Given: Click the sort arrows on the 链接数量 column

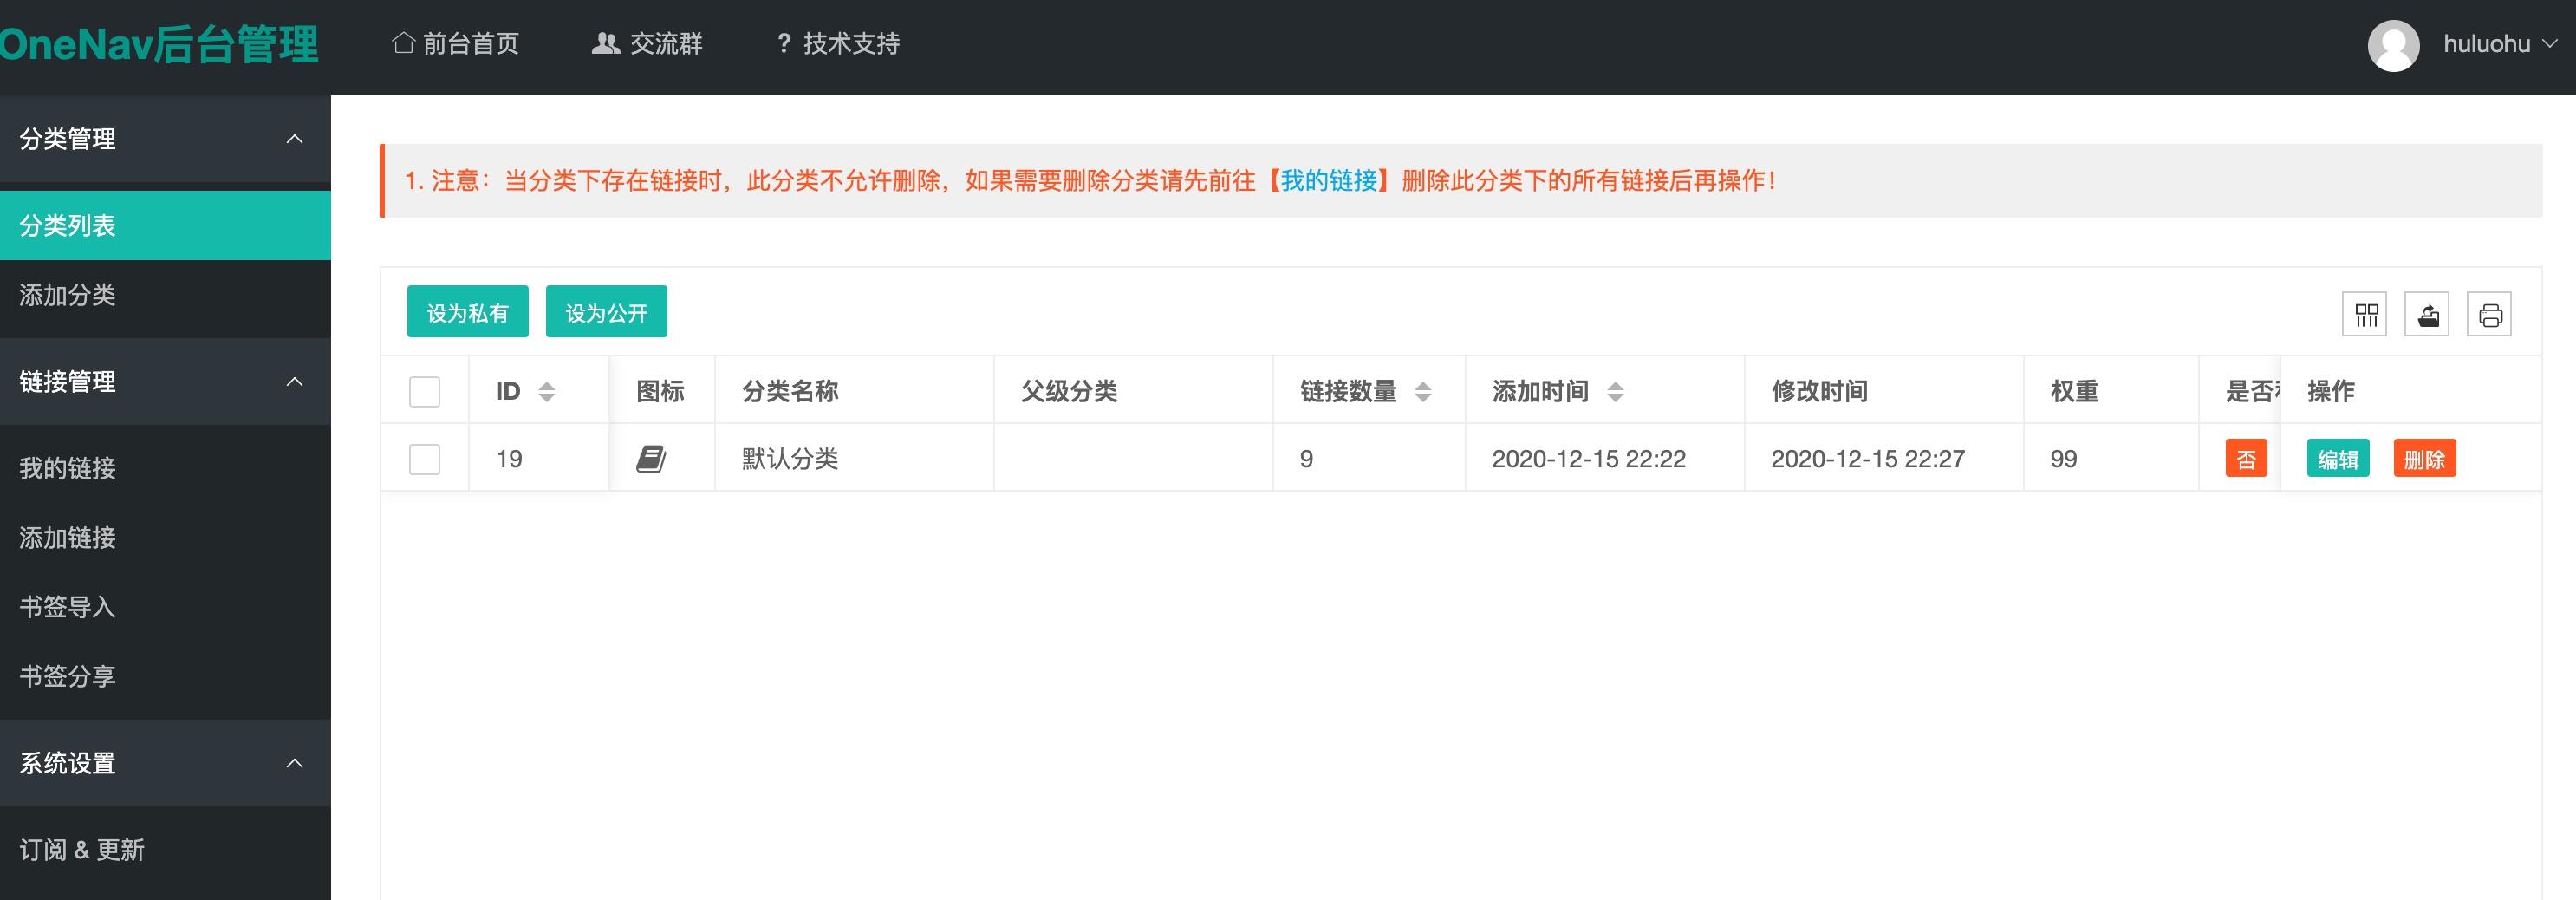Looking at the screenshot, I should point(1422,391).
